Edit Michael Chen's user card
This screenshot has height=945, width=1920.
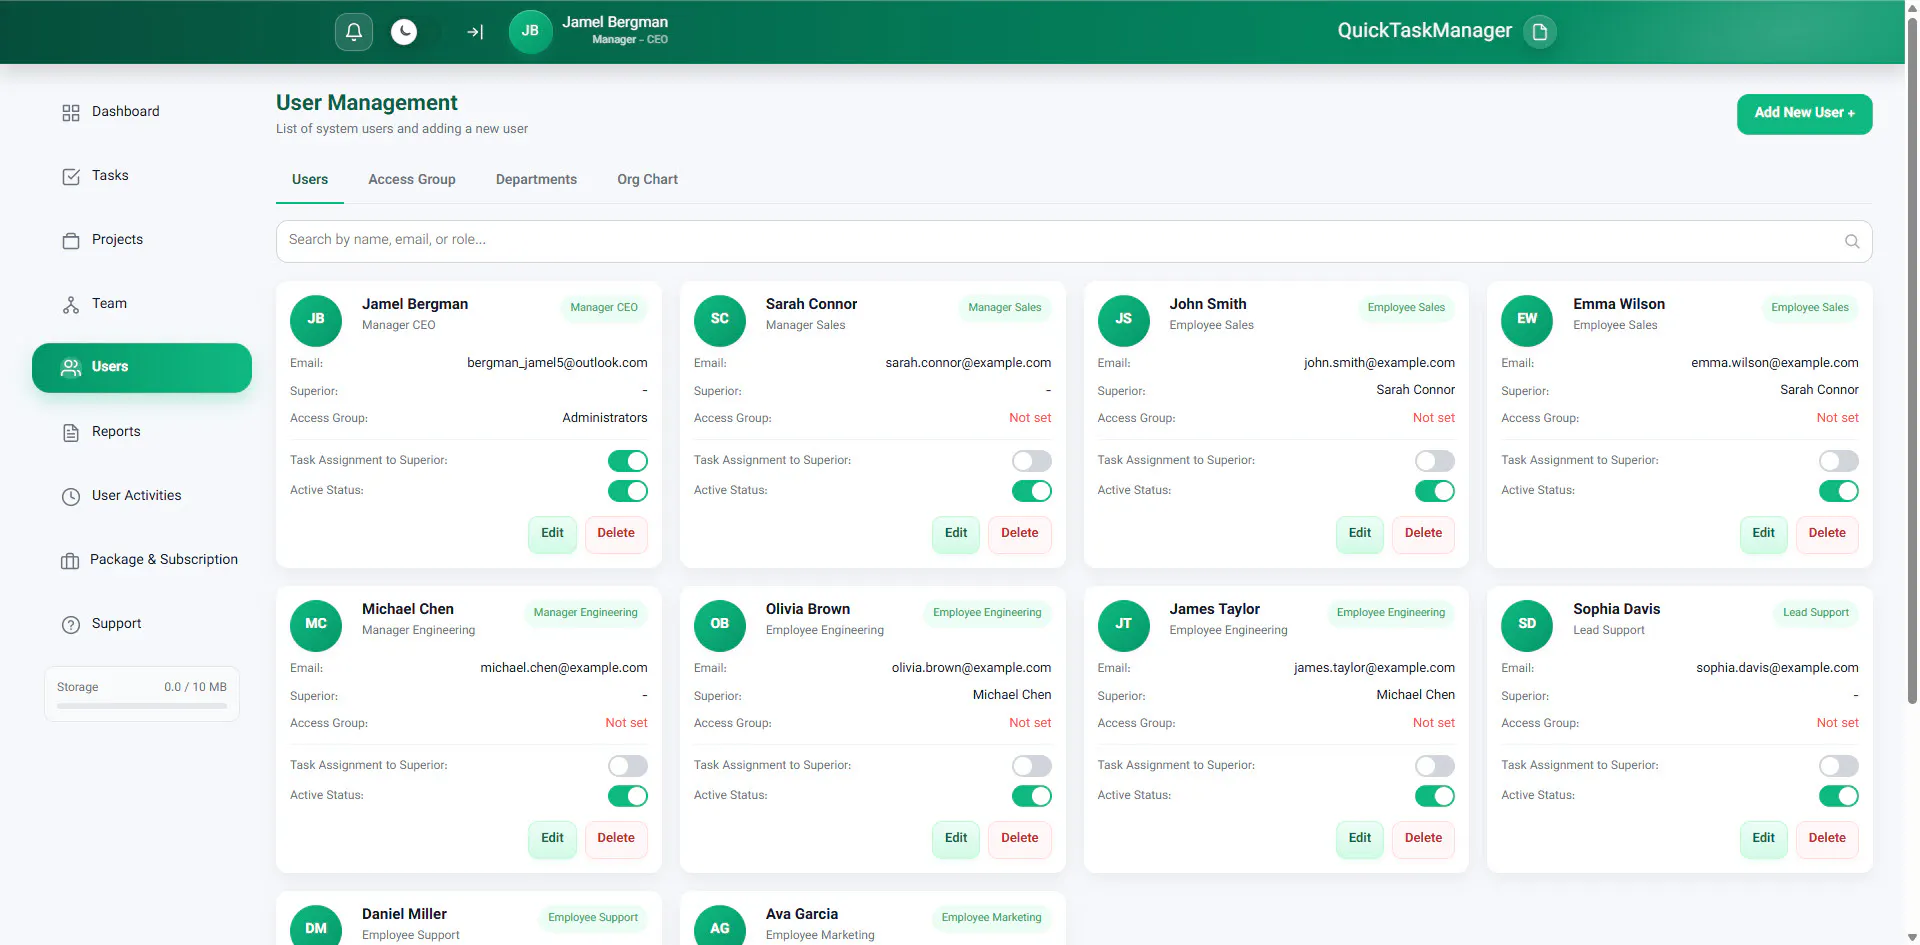coord(552,839)
